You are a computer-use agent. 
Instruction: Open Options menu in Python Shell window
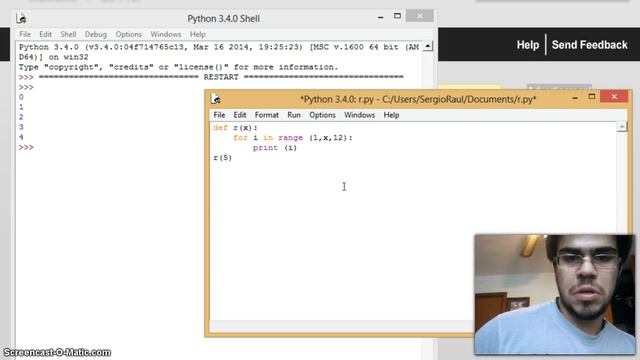click(129, 34)
